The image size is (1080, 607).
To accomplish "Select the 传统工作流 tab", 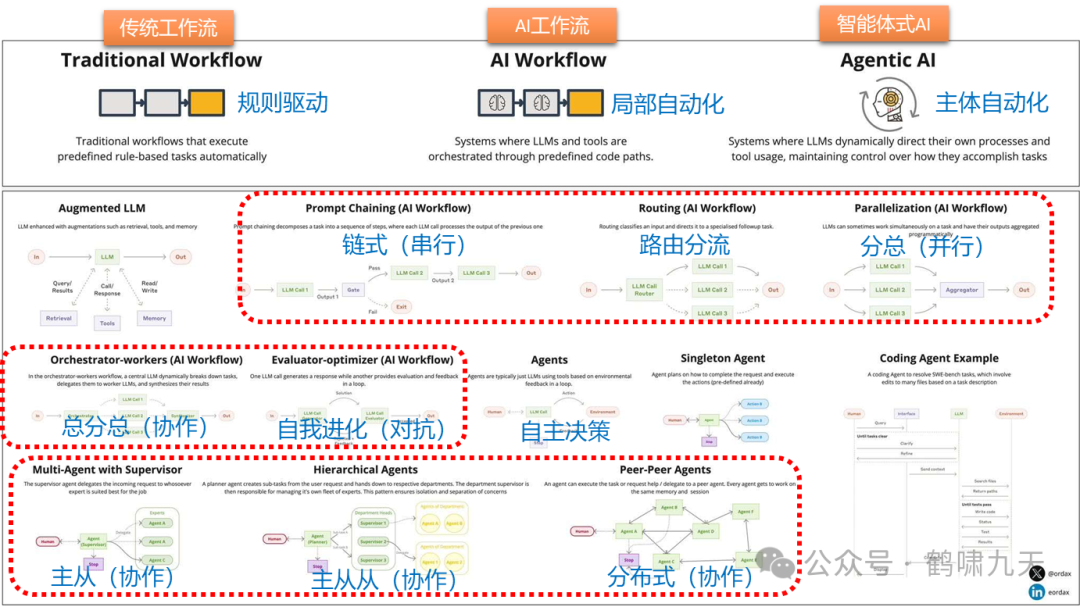I will pos(167,26).
